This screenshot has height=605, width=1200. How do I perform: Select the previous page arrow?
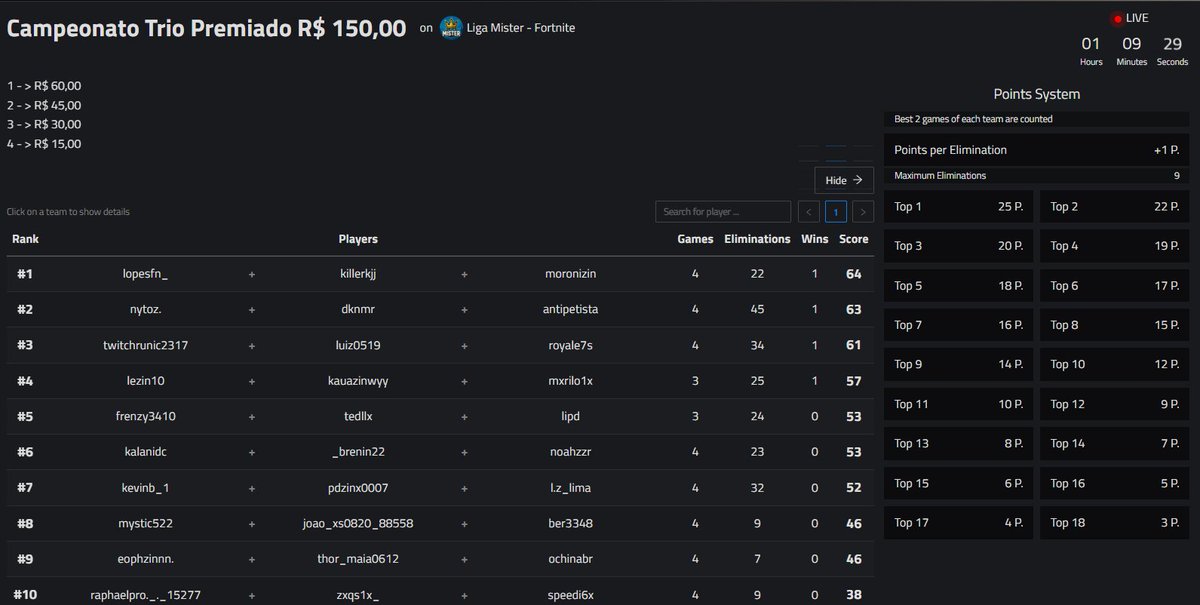(808, 212)
